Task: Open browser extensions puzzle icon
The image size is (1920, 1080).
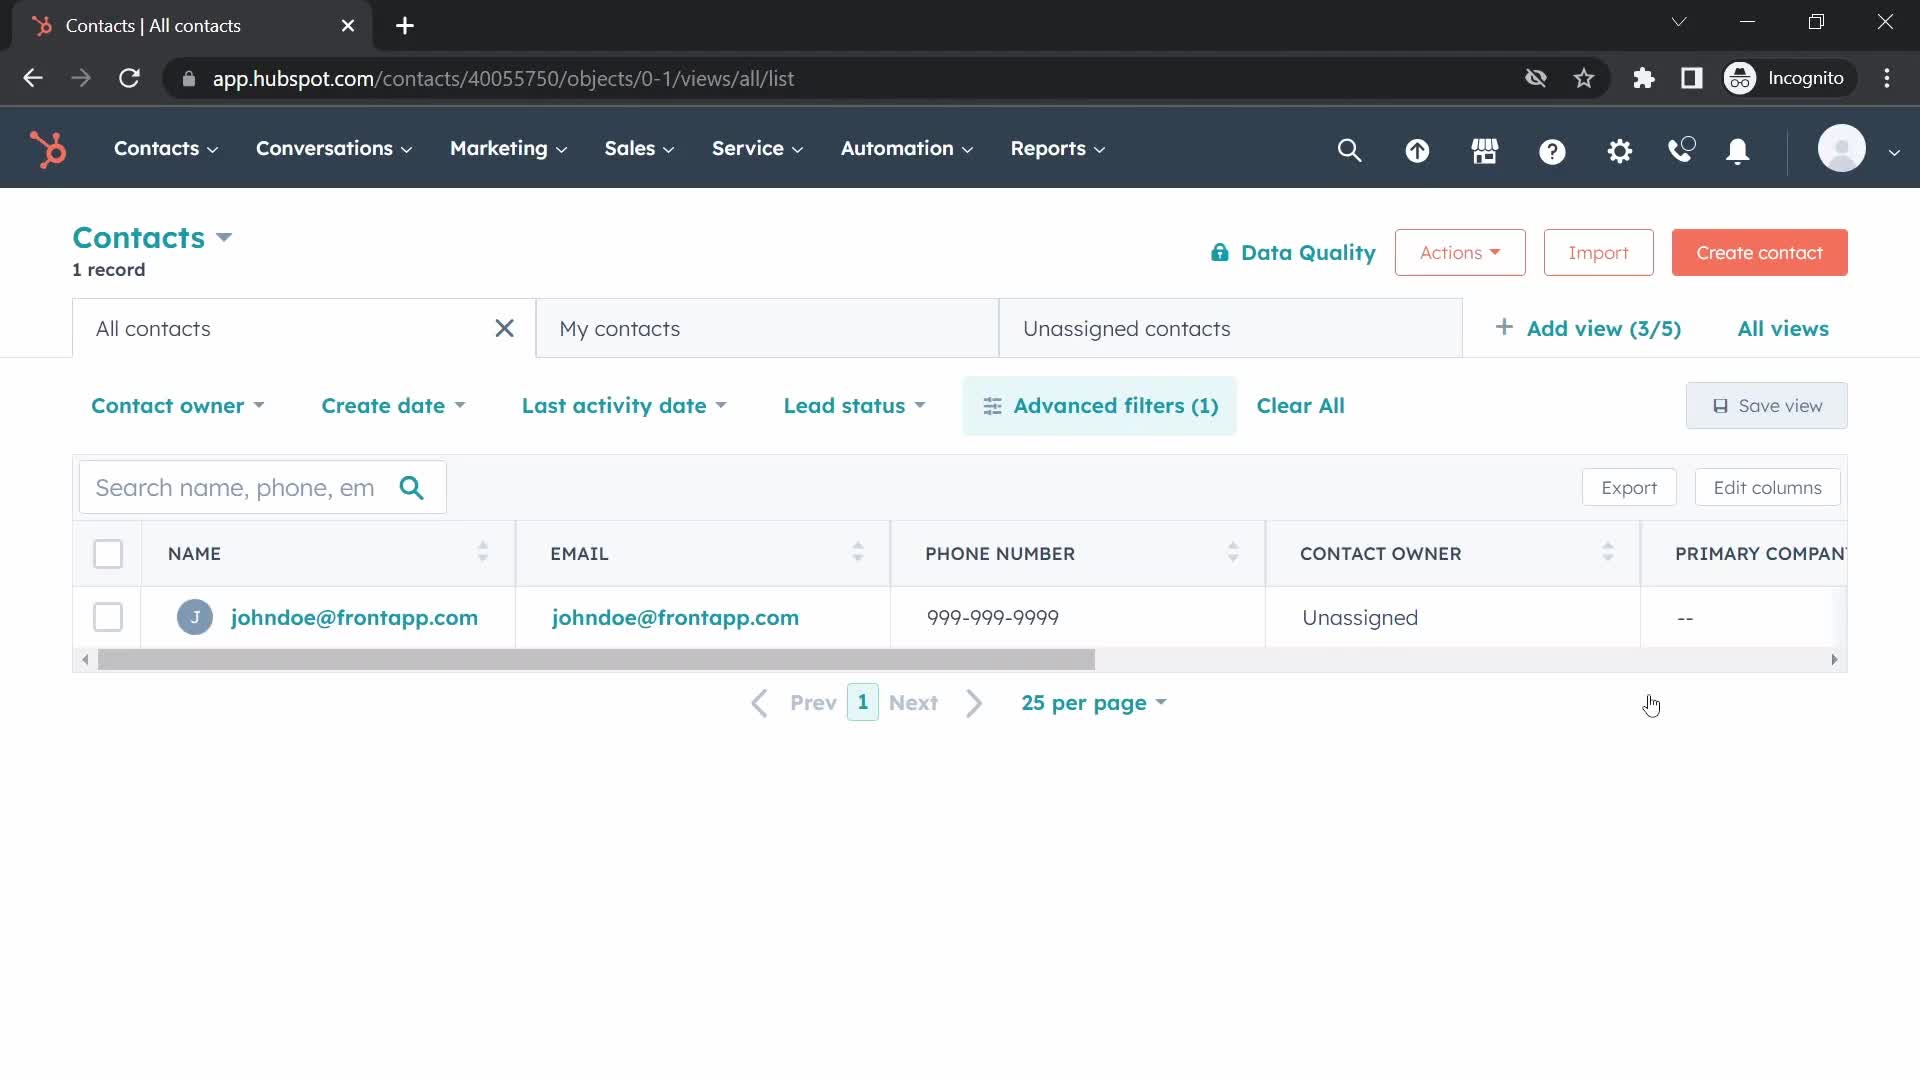Action: [x=1644, y=78]
